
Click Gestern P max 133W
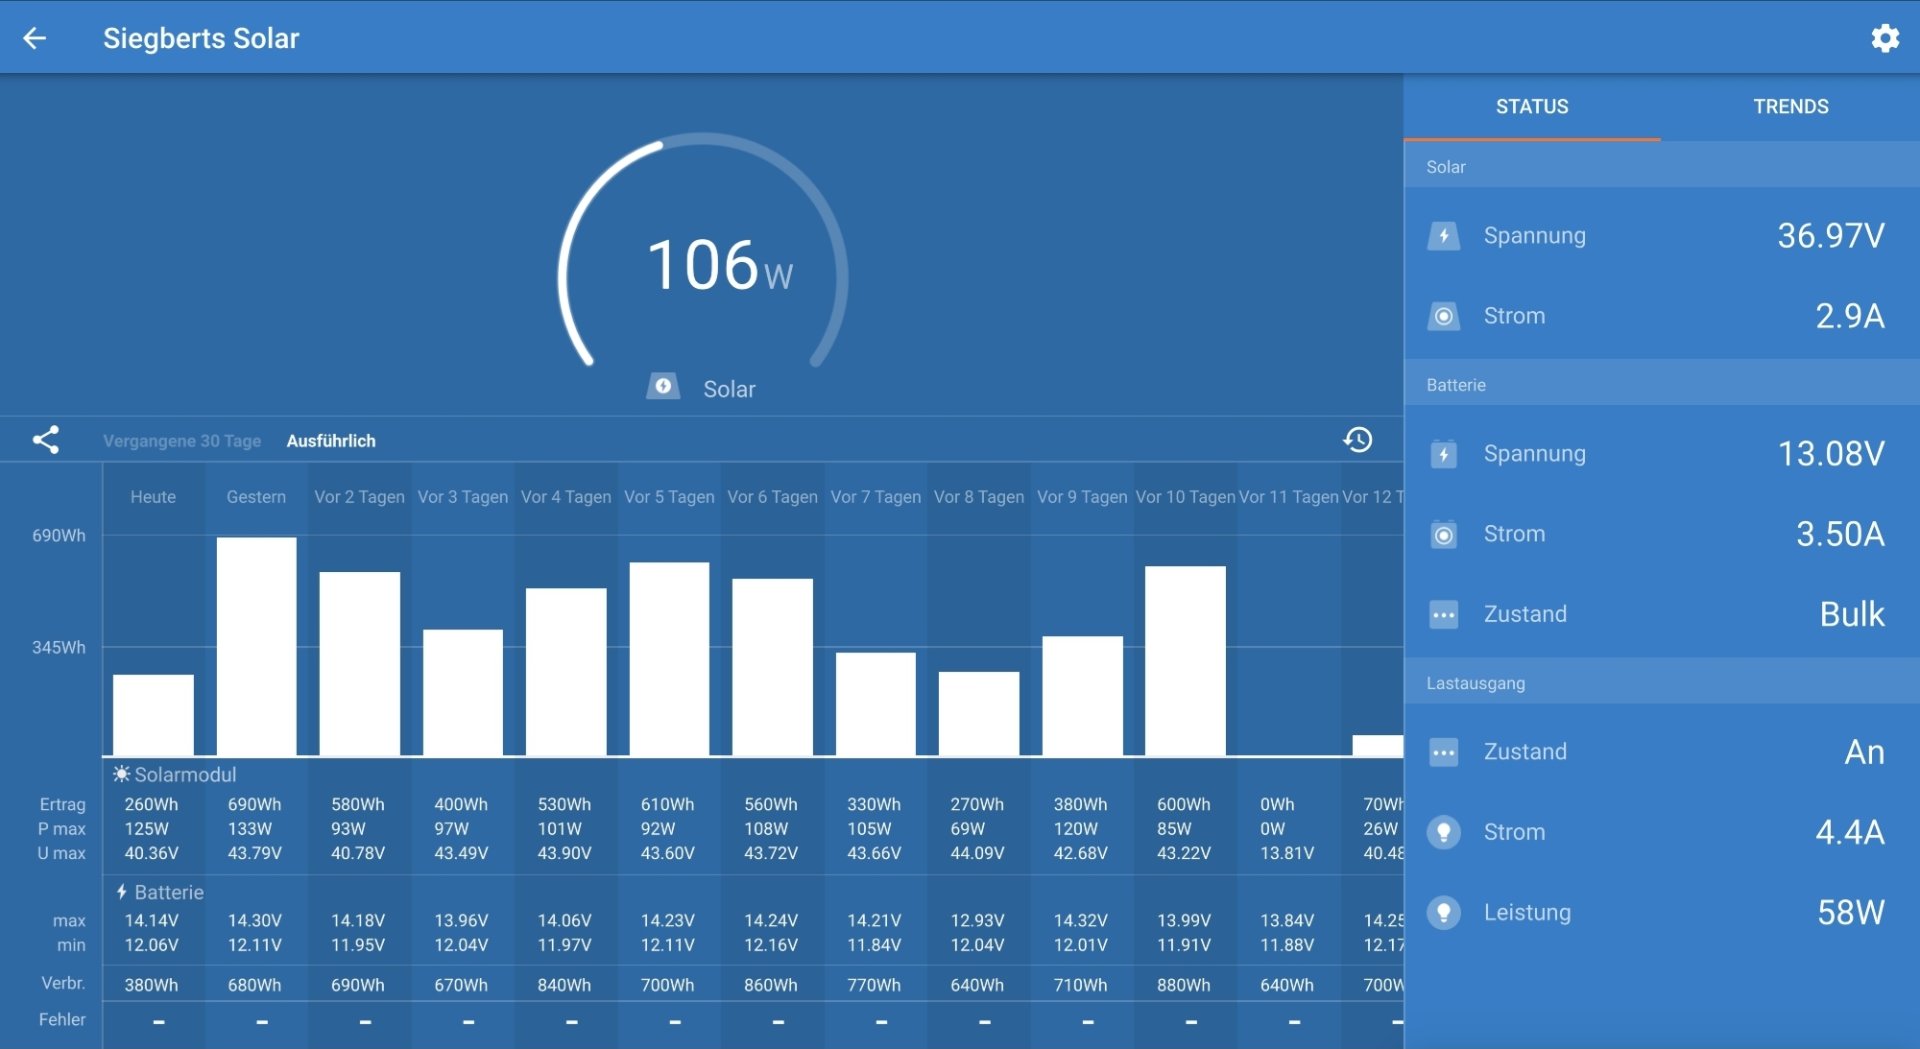point(249,829)
